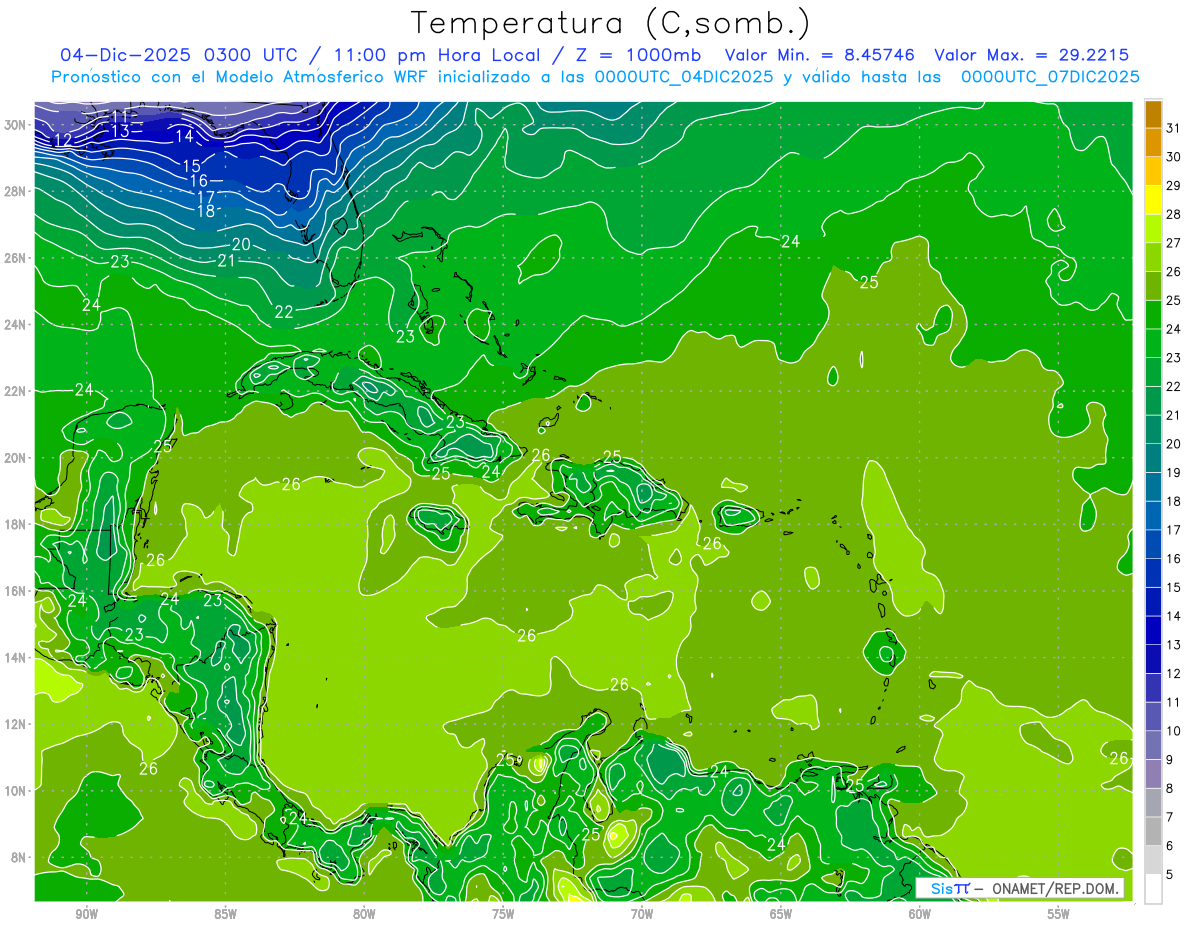Click the color scale label "19"
The image size is (1200, 927).
pyautogui.click(x=1174, y=473)
